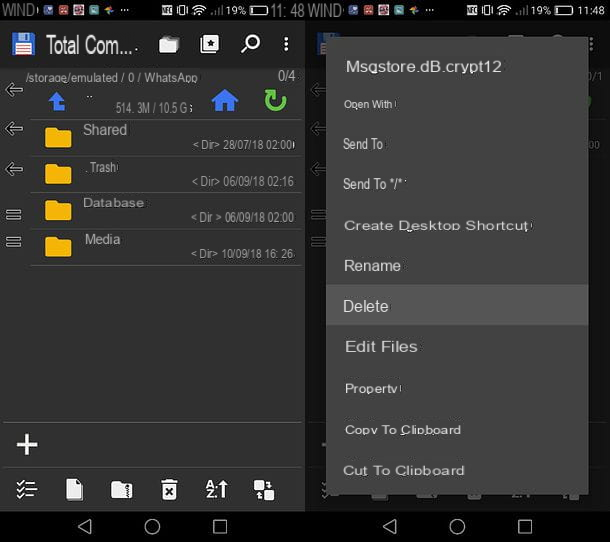The image size is (610, 542).
Task: Tap the A-Z sort icon
Action: click(217, 489)
